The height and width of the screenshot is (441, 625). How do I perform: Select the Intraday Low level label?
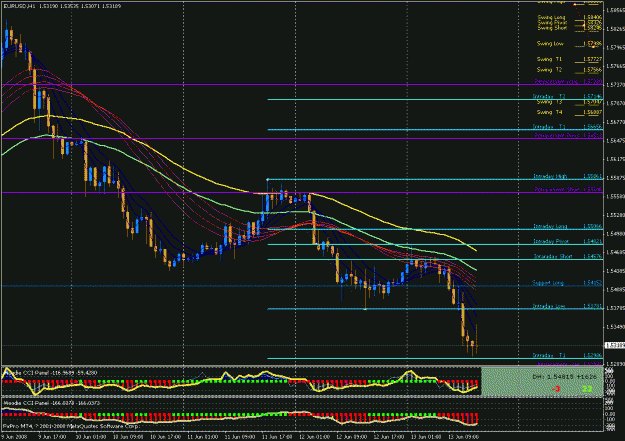(549, 307)
